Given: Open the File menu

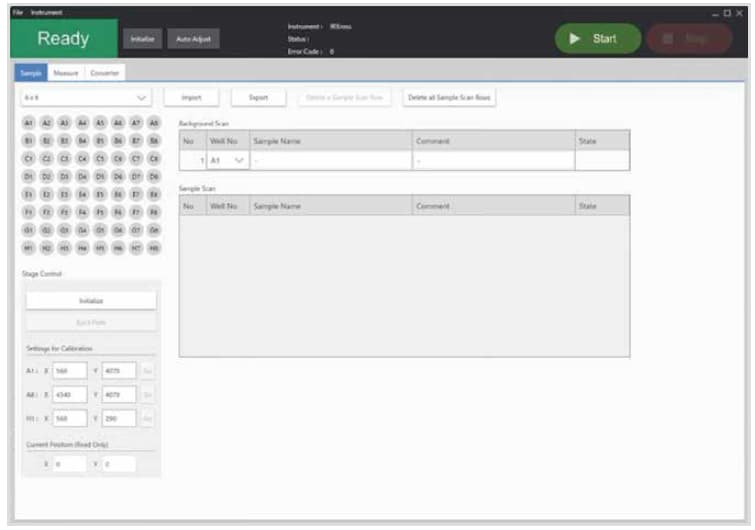Looking at the screenshot, I should click(18, 12).
